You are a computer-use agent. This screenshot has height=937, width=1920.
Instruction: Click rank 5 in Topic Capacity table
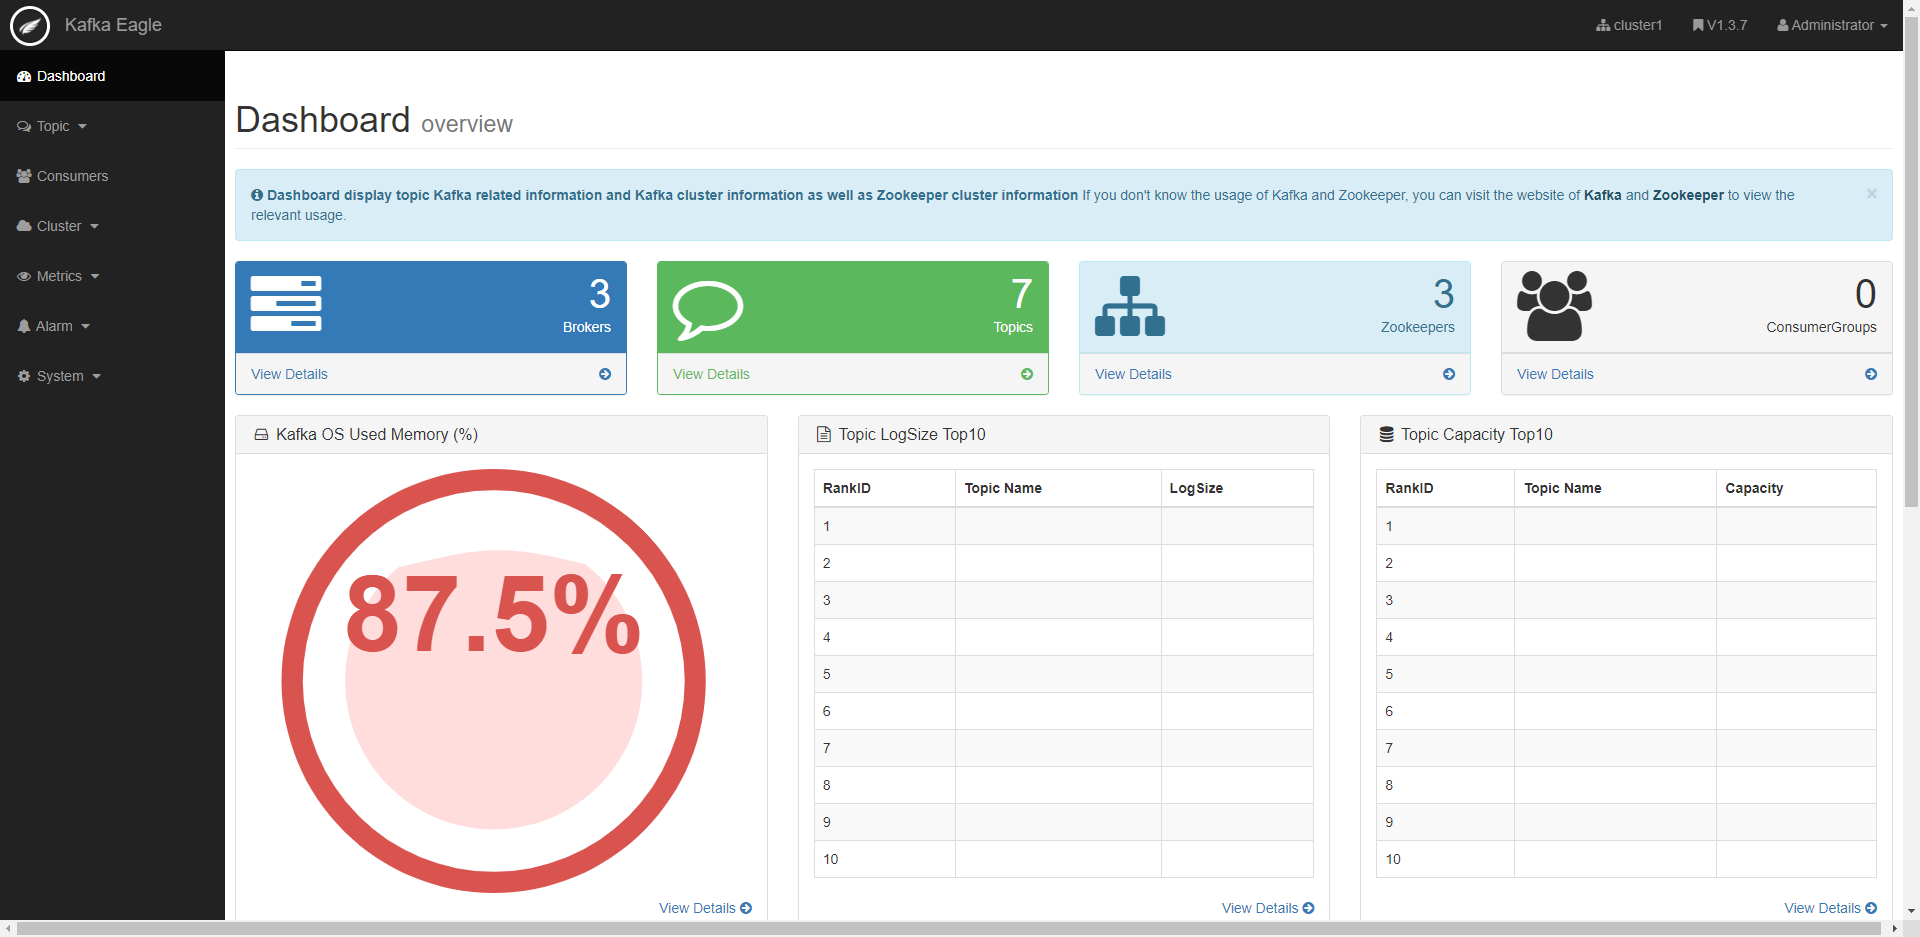click(x=1389, y=674)
